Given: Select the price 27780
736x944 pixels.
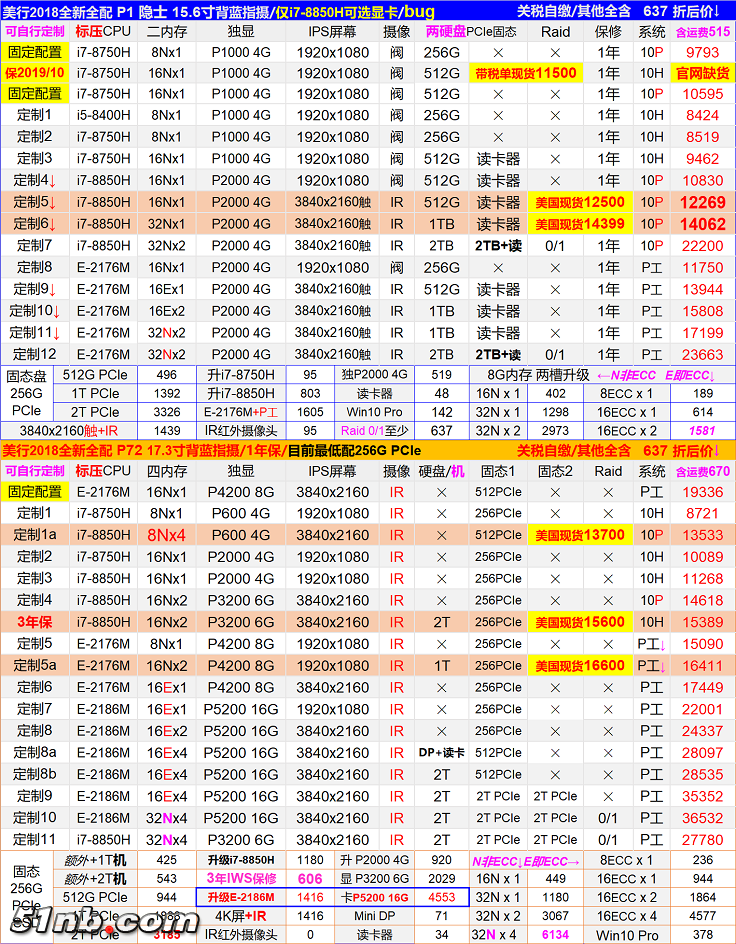Looking at the screenshot, I should click(702, 839).
